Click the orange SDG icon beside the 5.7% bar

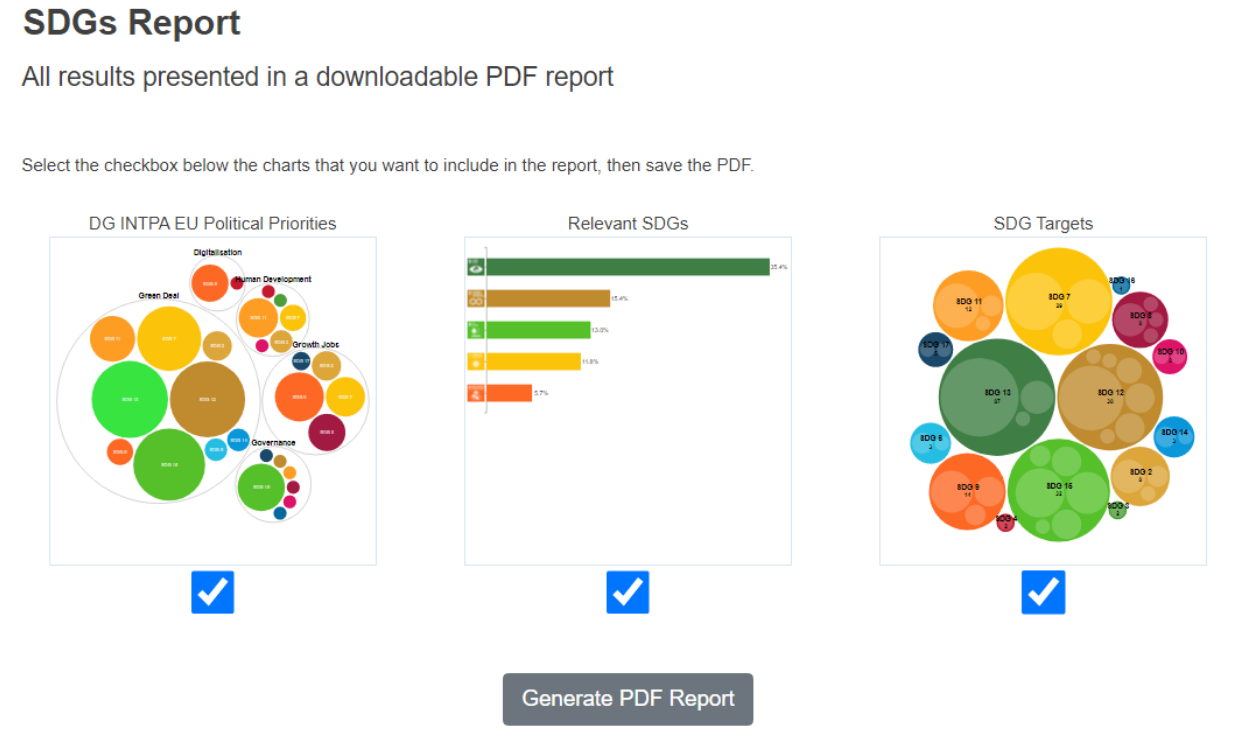pyautogui.click(x=476, y=393)
